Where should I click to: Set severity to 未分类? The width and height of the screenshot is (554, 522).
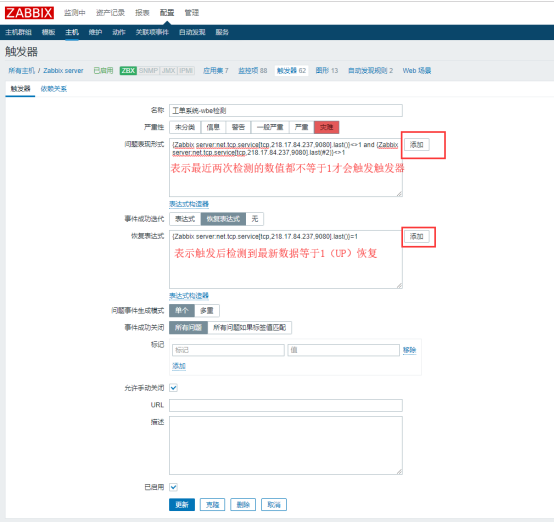185,127
